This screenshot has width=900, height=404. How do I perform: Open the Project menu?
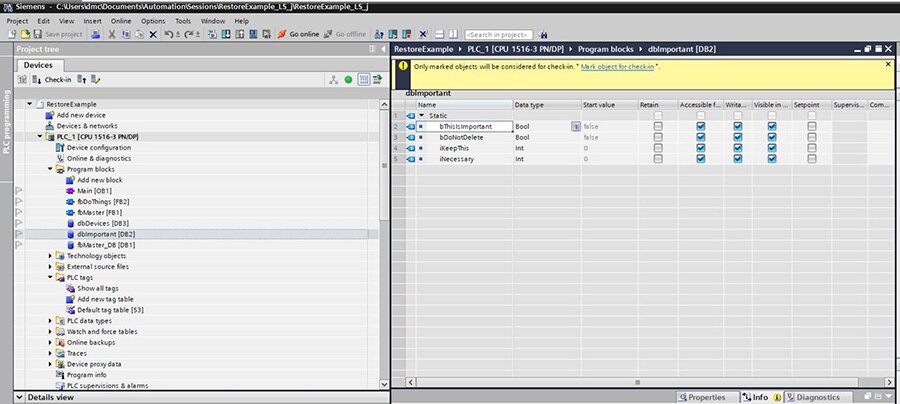coord(17,21)
